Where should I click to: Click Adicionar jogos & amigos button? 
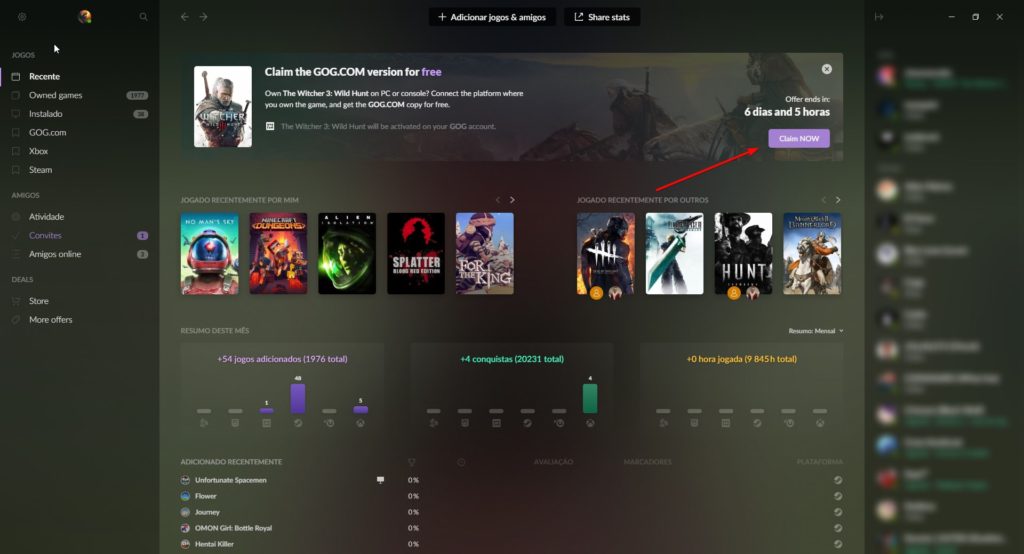(492, 17)
